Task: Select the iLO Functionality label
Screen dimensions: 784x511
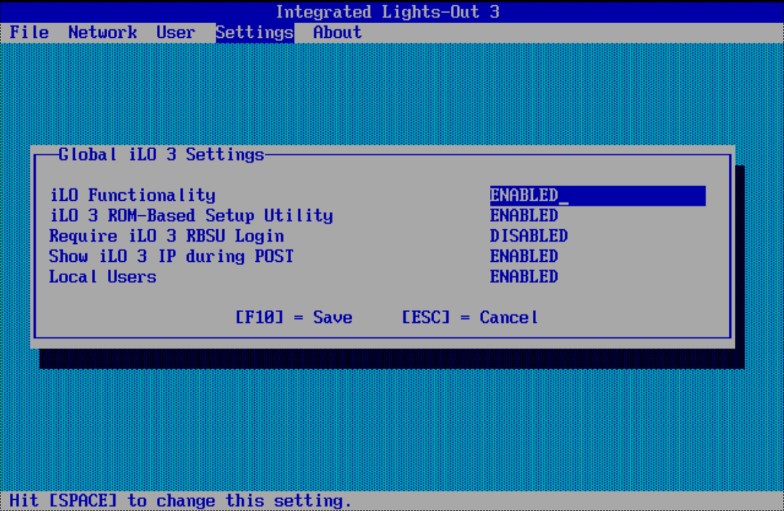Action: click(x=132, y=196)
